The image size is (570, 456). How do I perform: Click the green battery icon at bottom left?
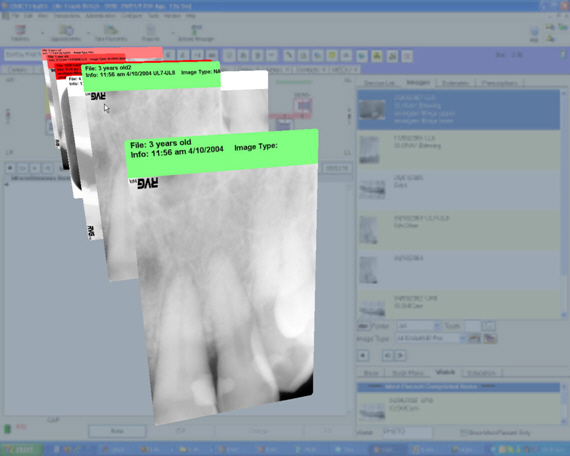(7, 429)
